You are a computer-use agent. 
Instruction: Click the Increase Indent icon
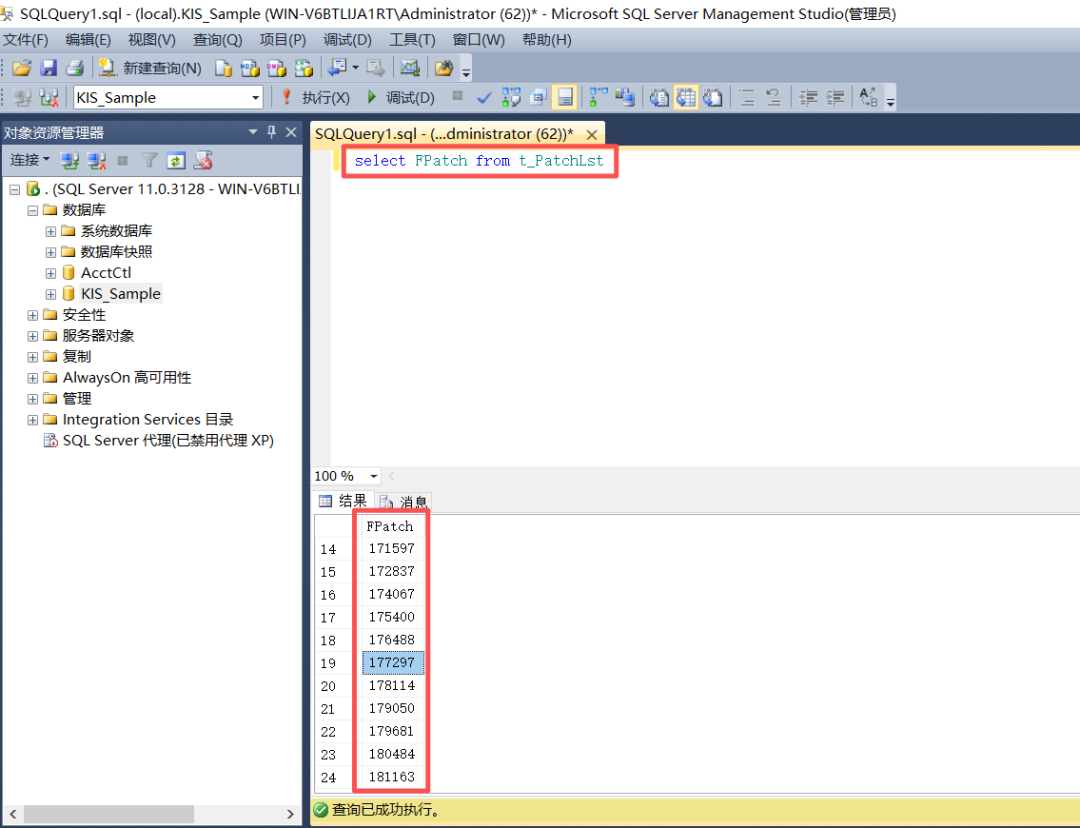coord(834,97)
